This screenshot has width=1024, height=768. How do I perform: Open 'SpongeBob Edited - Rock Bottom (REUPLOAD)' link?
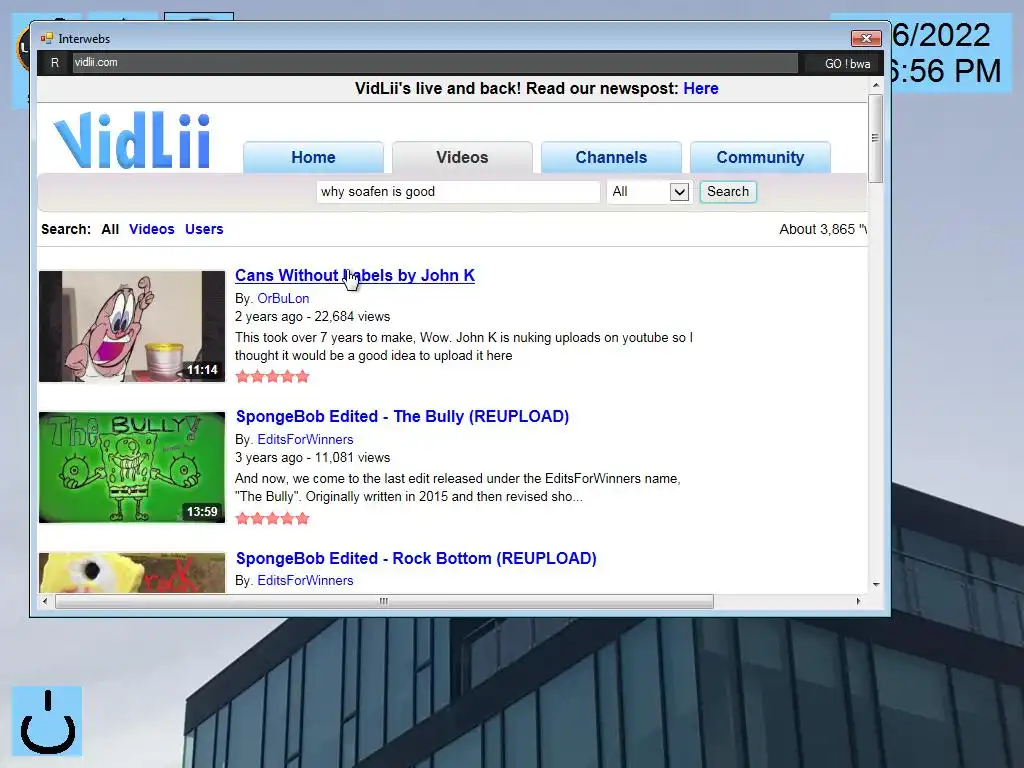(x=416, y=558)
